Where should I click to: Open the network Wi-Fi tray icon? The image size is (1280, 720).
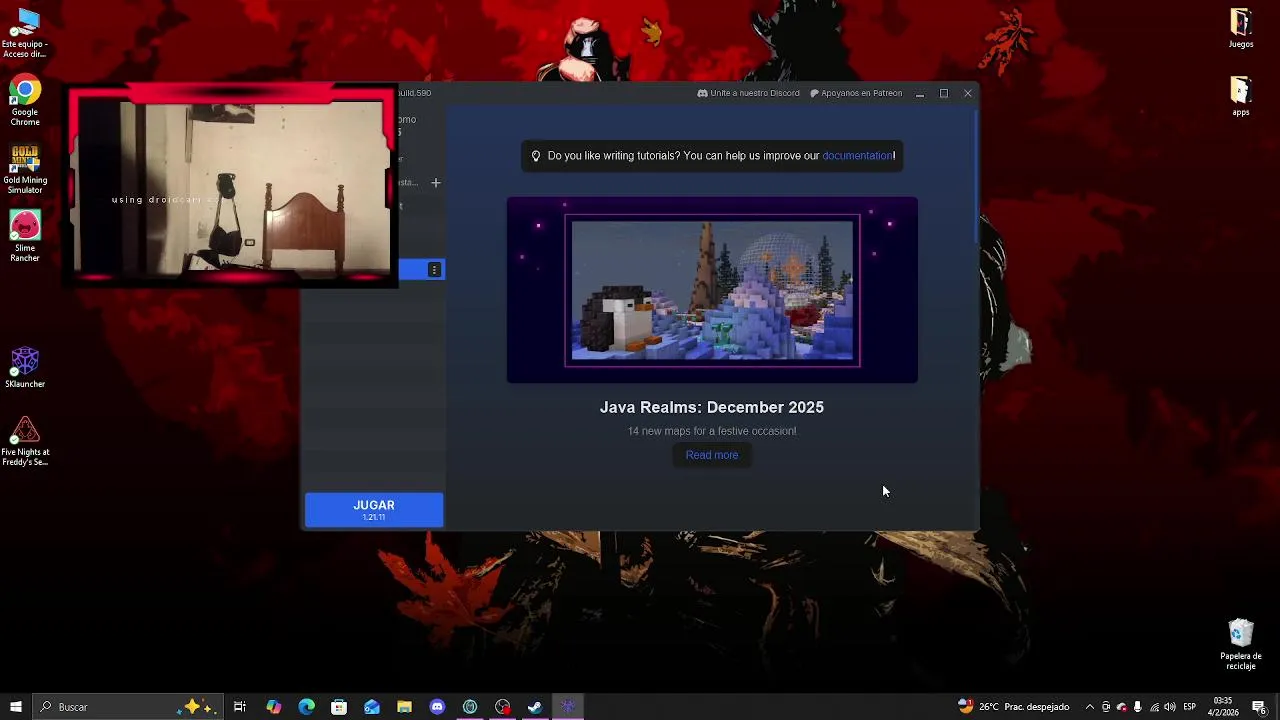tap(1155, 707)
